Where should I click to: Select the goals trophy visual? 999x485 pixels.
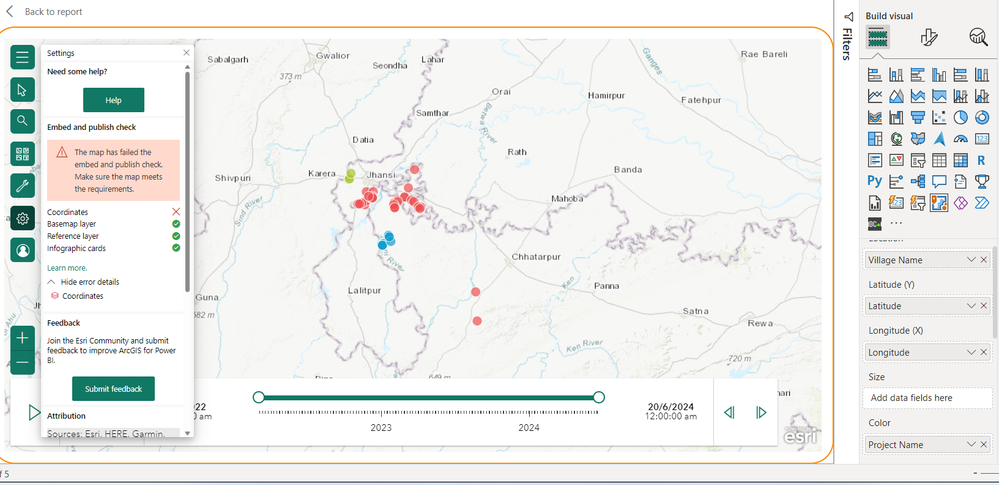click(982, 181)
